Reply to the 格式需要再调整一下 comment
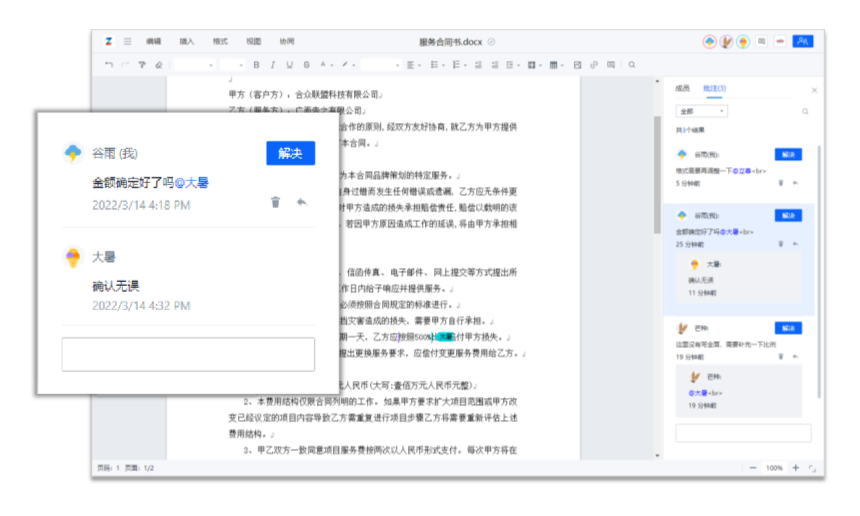860x516 pixels. coord(795,183)
